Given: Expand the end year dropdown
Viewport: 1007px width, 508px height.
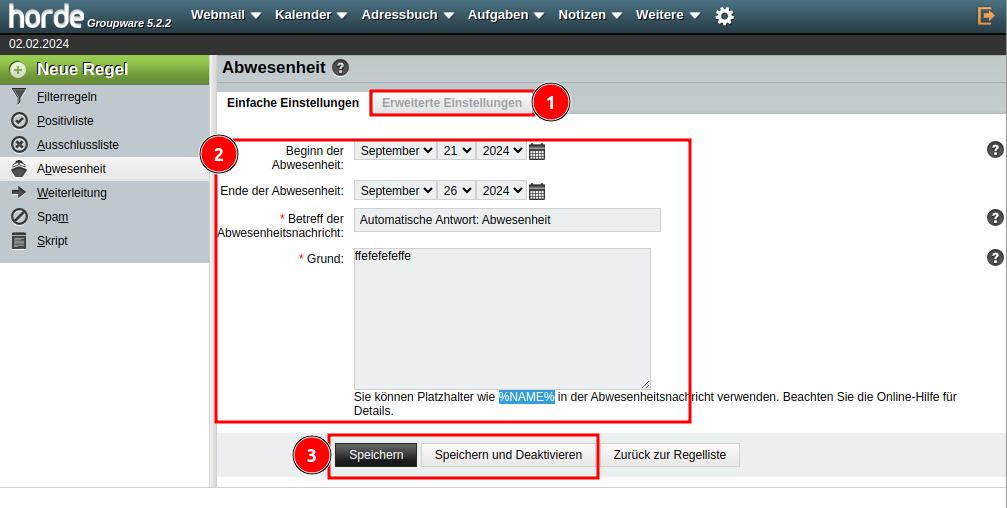Looking at the screenshot, I should click(500, 191).
